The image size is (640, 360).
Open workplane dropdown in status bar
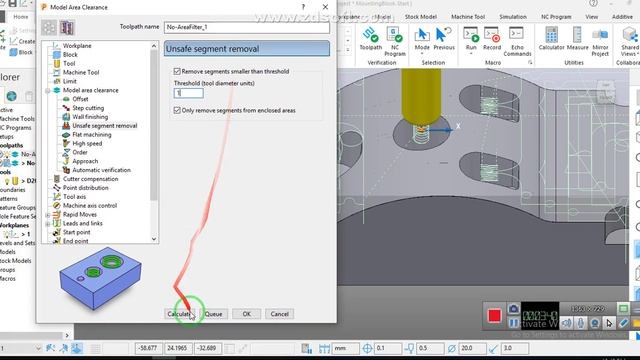point(38,349)
